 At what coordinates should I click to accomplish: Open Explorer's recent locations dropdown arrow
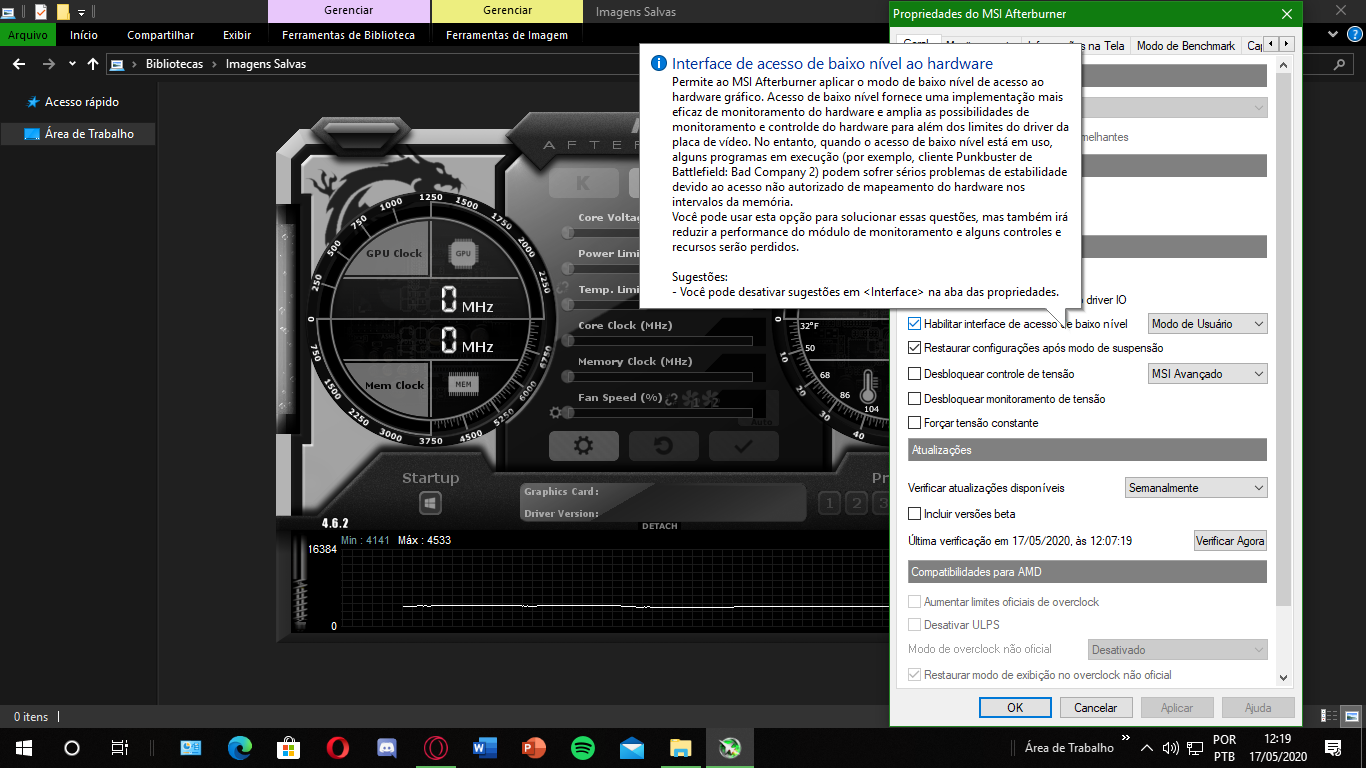point(73,64)
